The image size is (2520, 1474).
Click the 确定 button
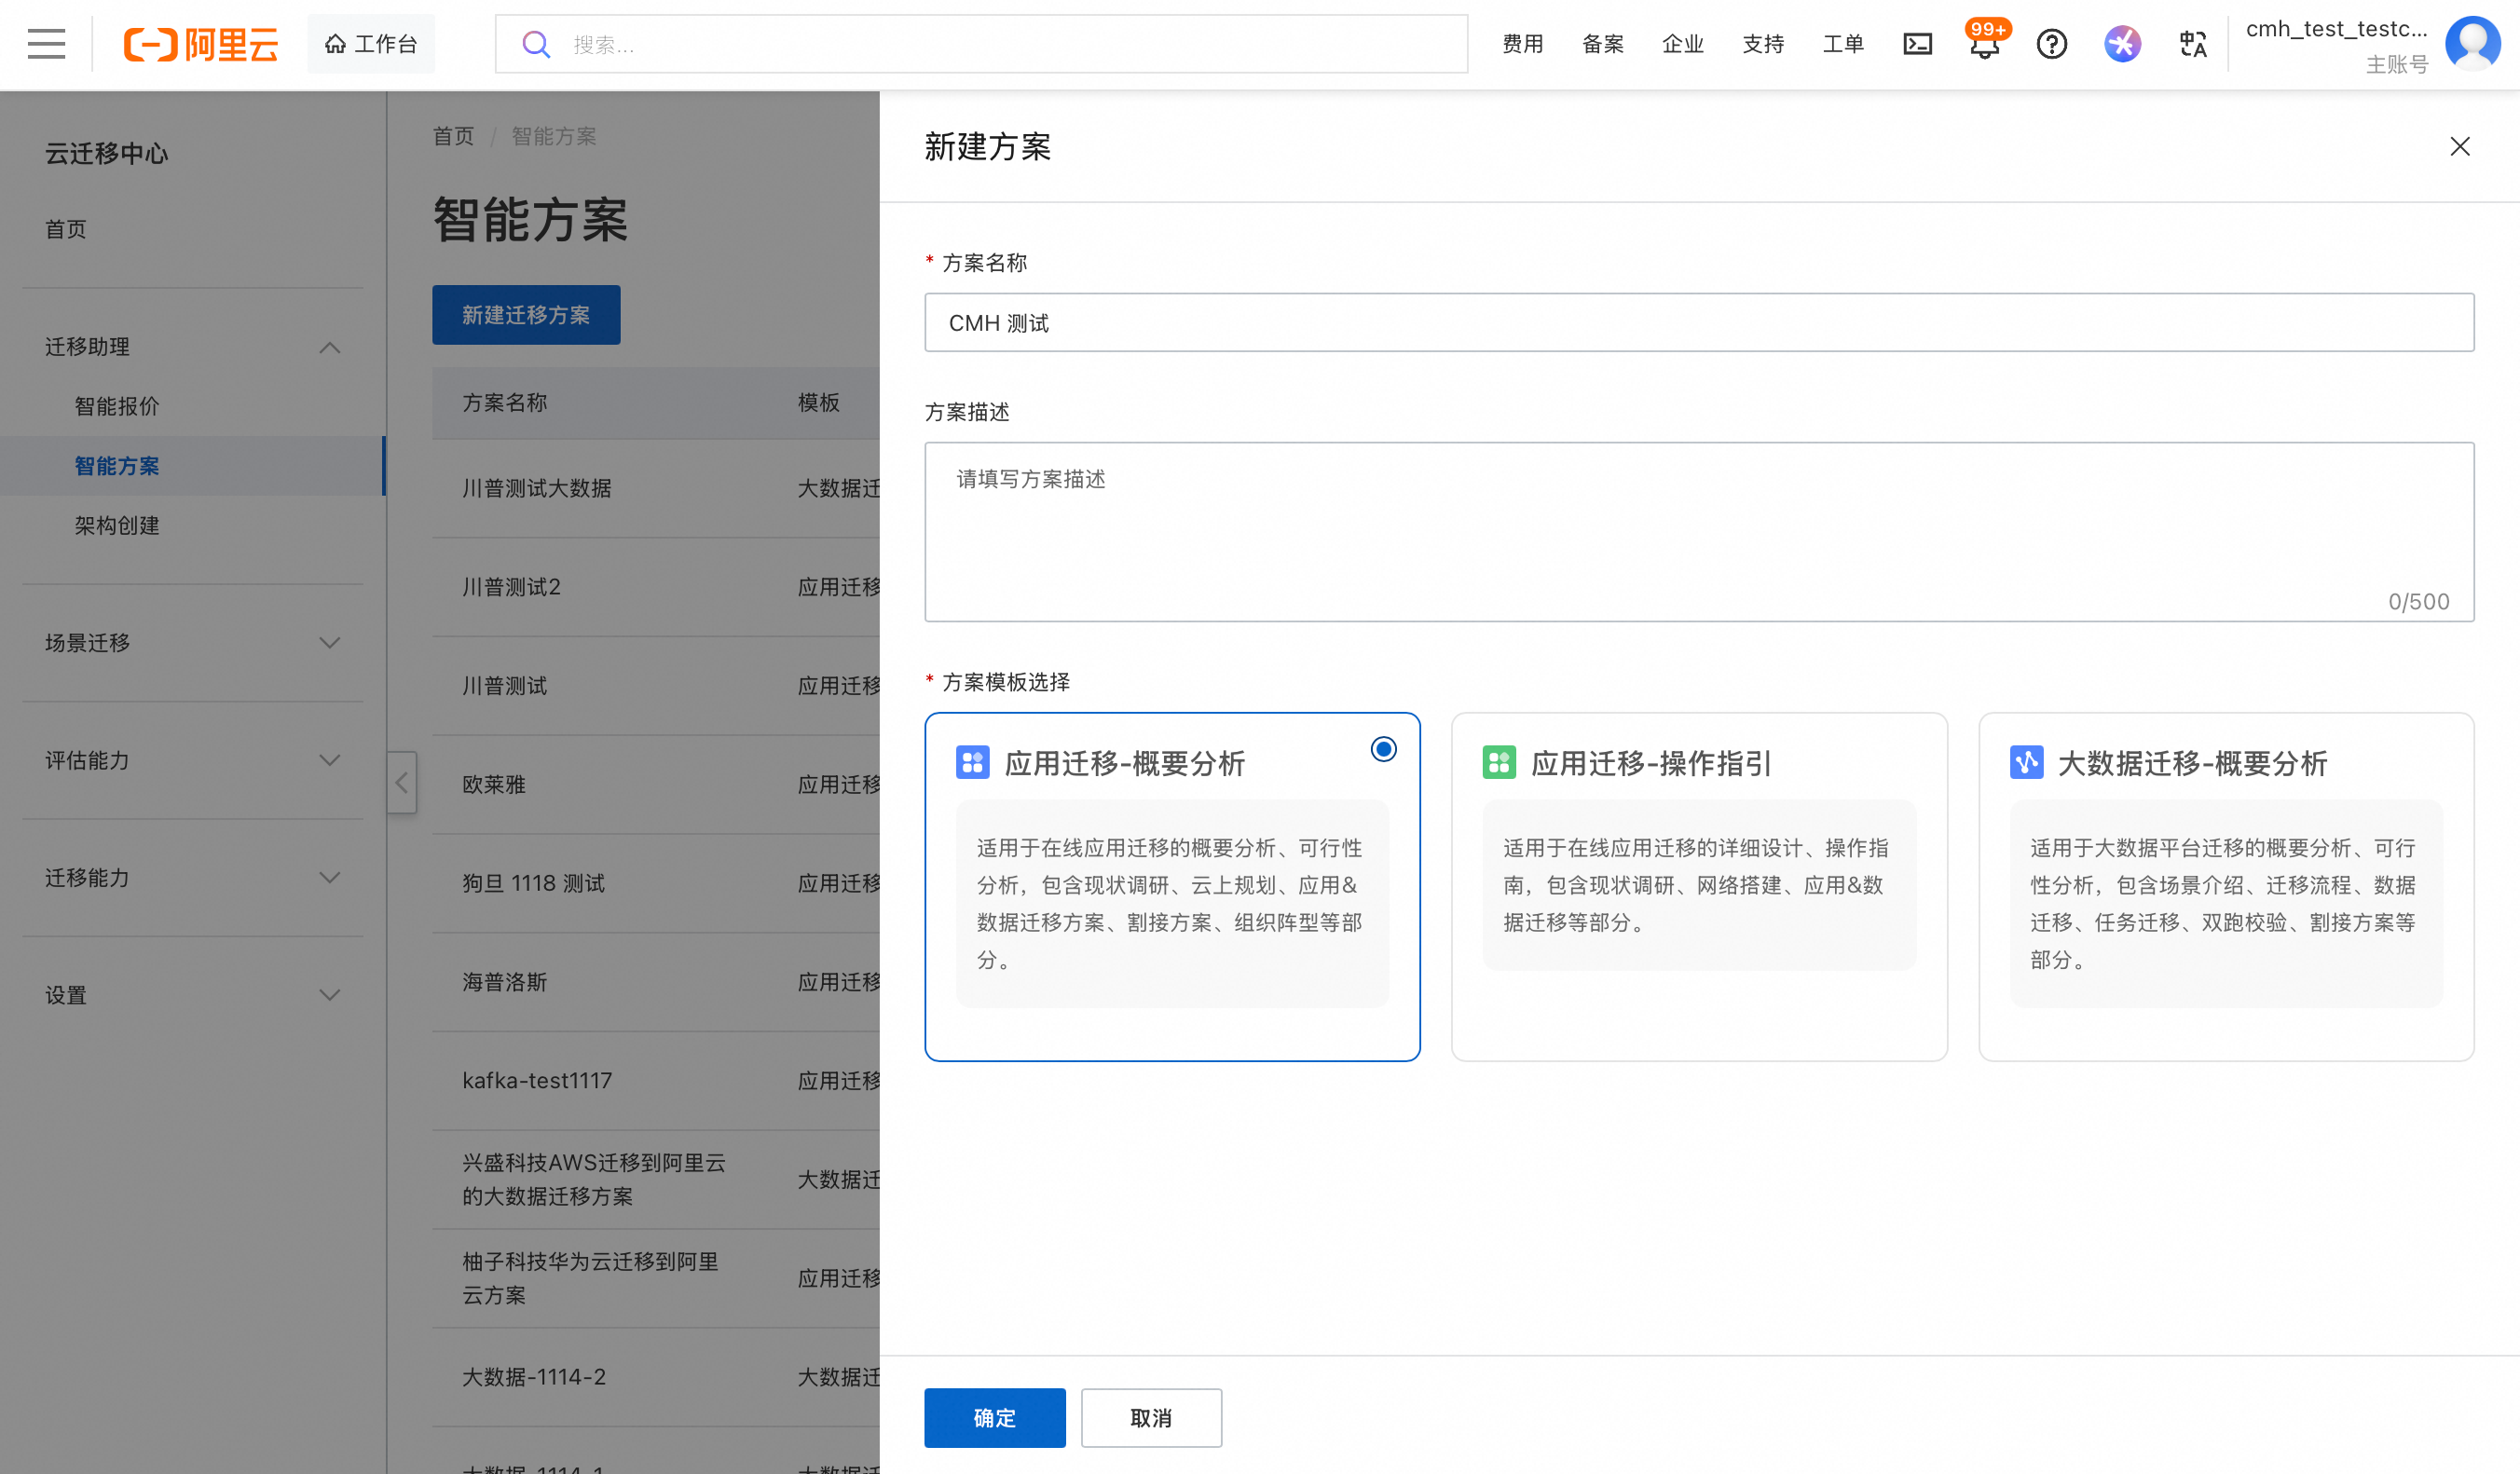(x=994, y=1417)
